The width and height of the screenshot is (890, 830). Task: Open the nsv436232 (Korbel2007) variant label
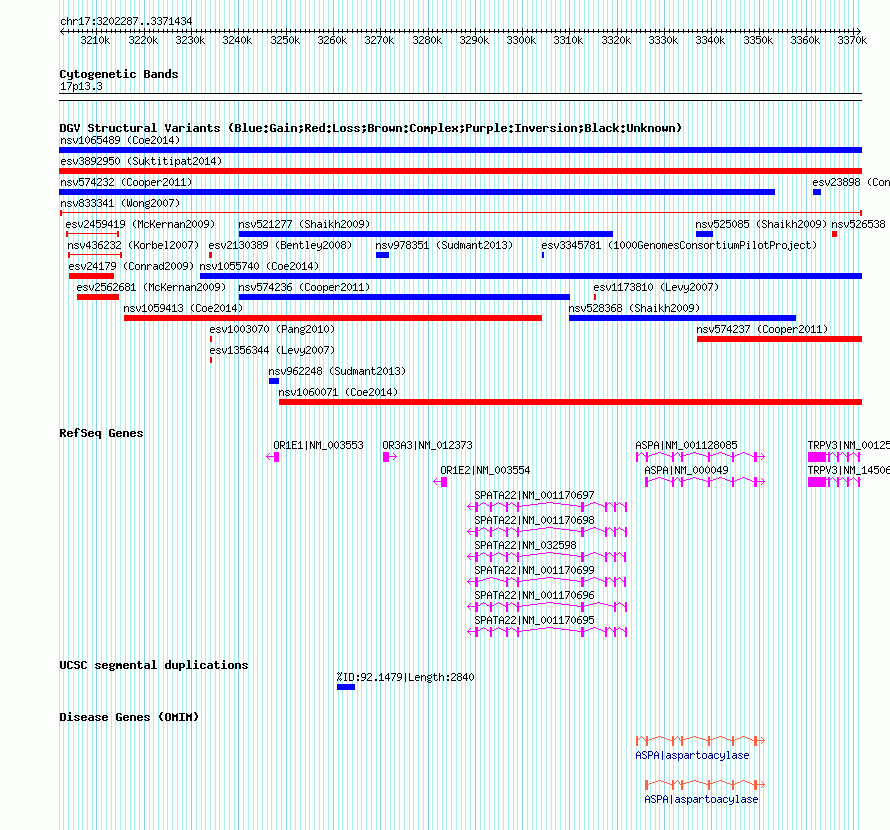click(133, 245)
